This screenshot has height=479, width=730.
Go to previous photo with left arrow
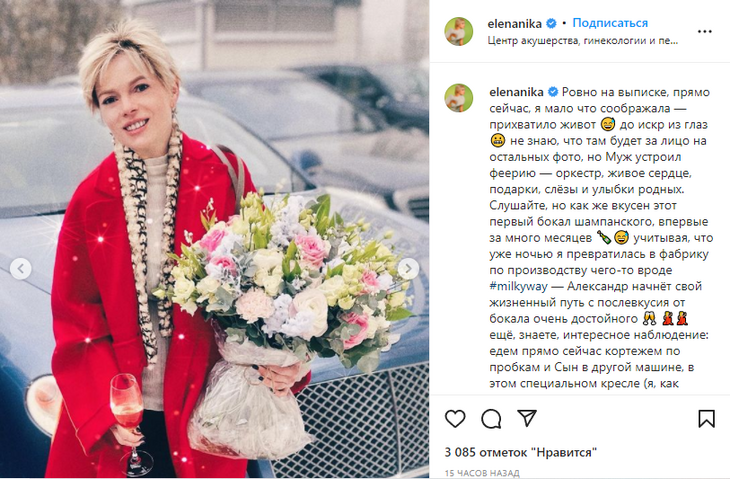click(20, 269)
